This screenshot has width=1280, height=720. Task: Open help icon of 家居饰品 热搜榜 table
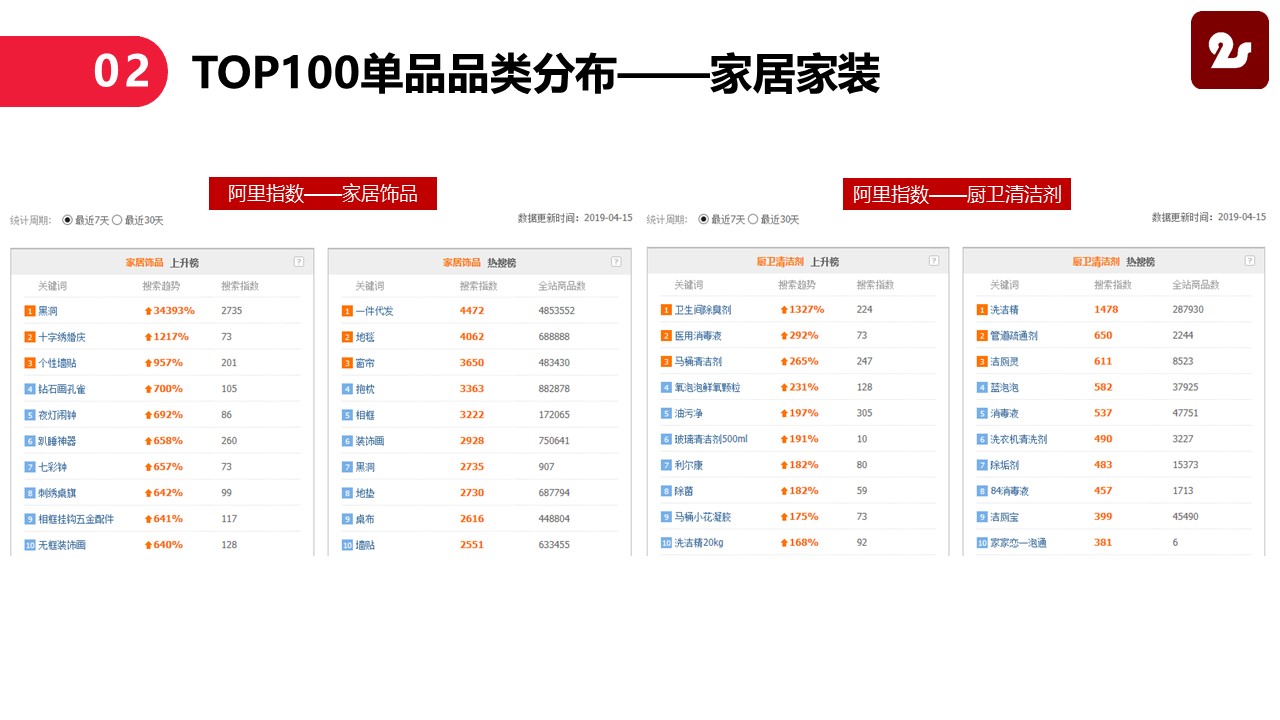click(x=616, y=262)
